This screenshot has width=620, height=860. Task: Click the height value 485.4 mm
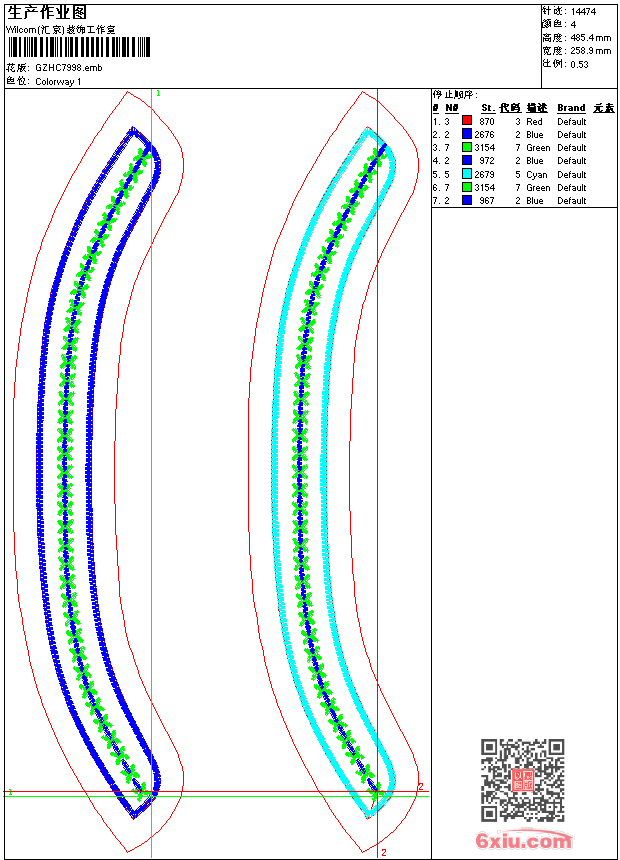pyautogui.click(x=591, y=38)
